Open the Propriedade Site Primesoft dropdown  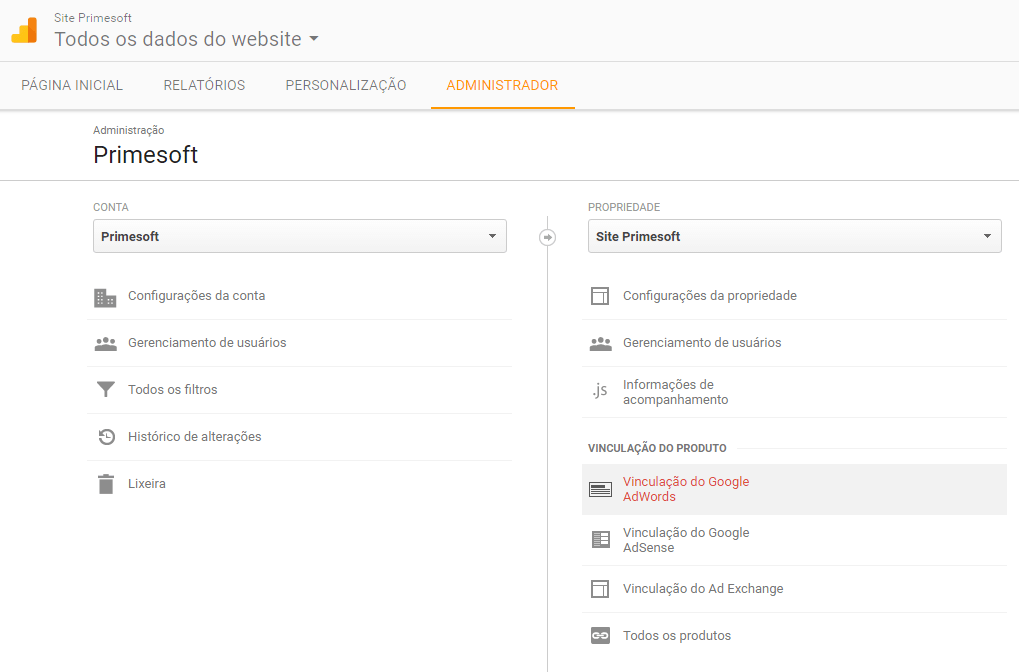pos(794,236)
